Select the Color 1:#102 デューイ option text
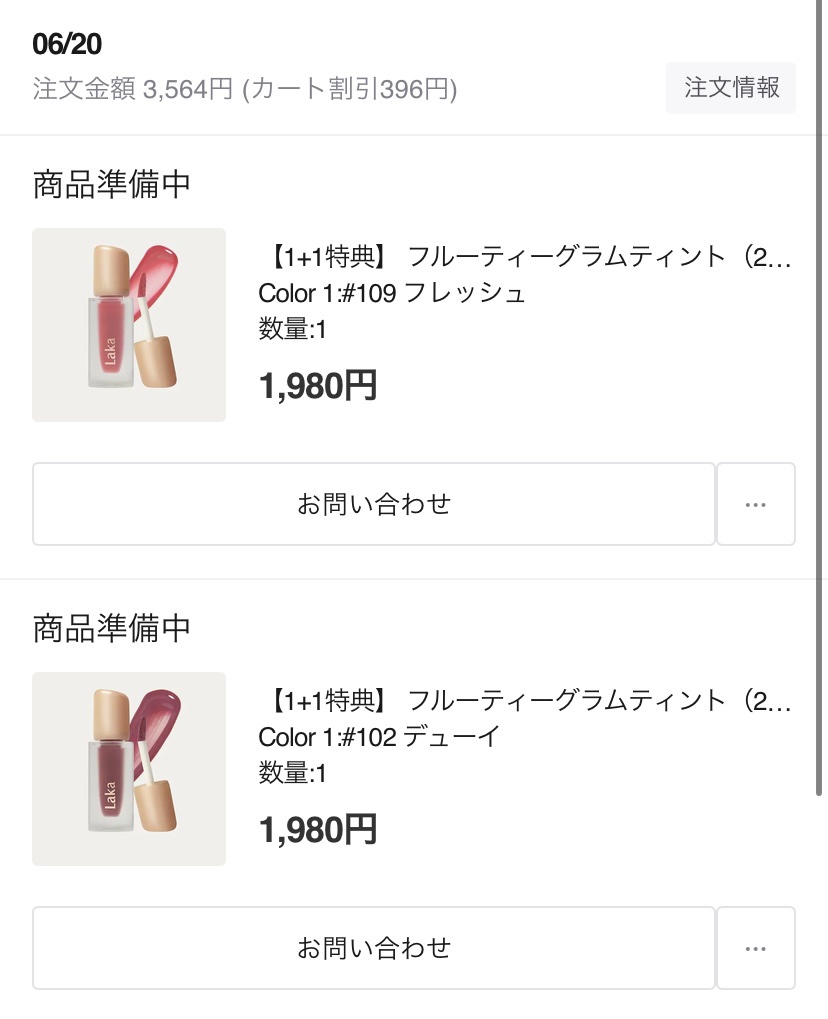 (x=378, y=737)
